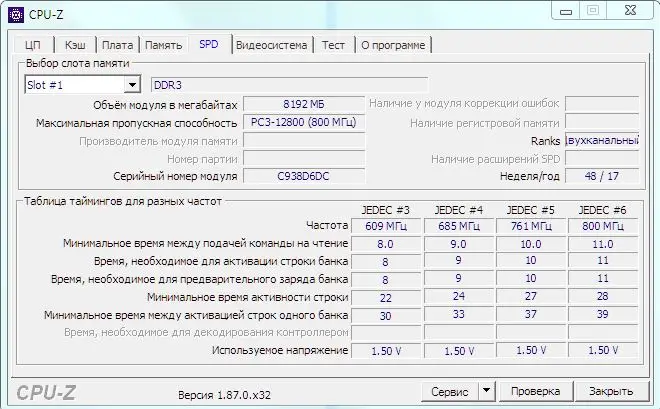Screen dimensions: 660x409
Task: Click the 11.0 CAS latency cell
Action: [x=603, y=244]
